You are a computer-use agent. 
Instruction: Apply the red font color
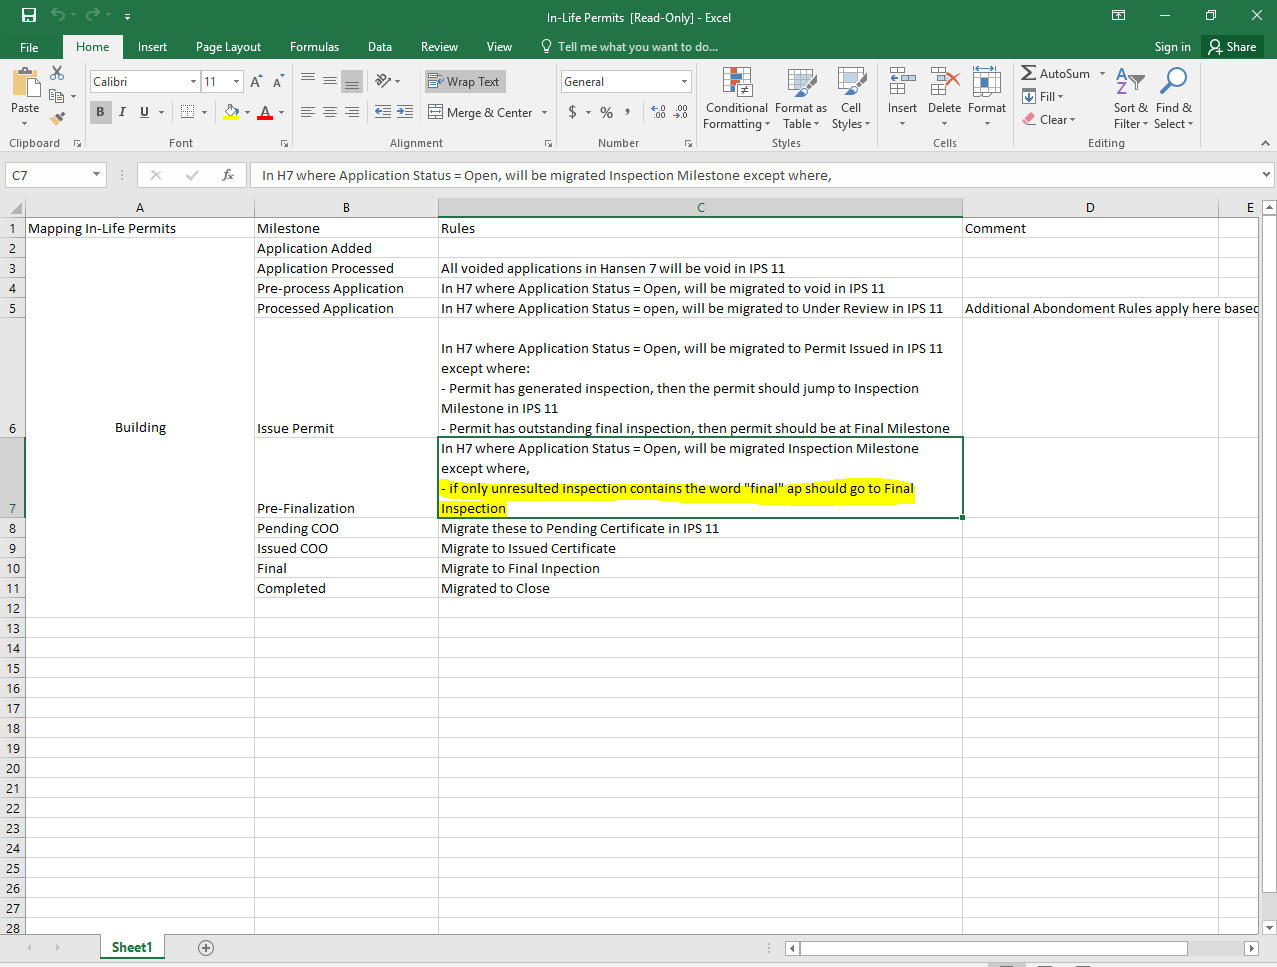coord(265,112)
